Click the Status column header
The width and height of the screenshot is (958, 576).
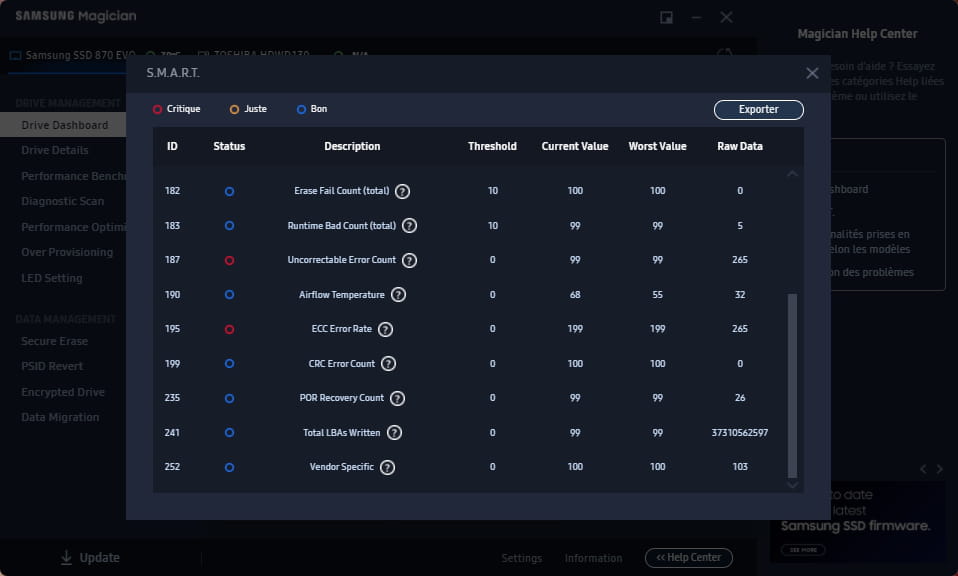click(229, 147)
